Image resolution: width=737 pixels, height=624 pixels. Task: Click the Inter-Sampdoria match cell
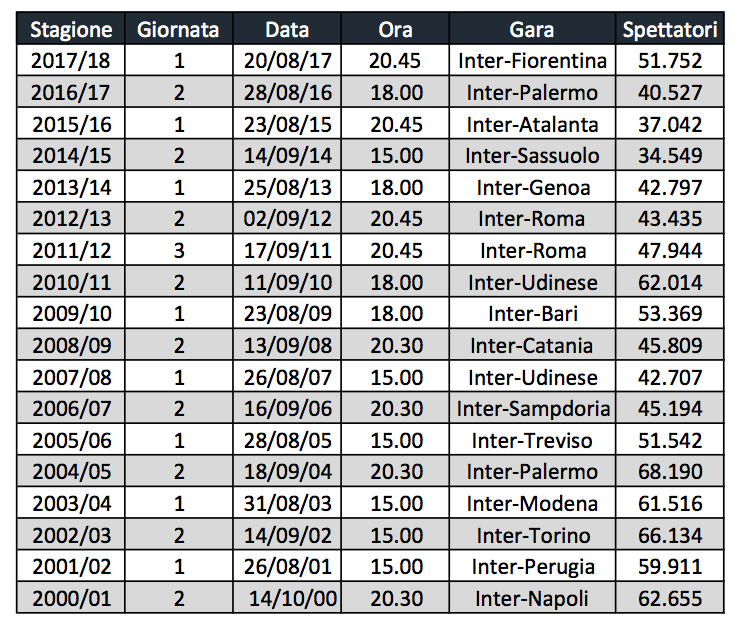click(532, 409)
